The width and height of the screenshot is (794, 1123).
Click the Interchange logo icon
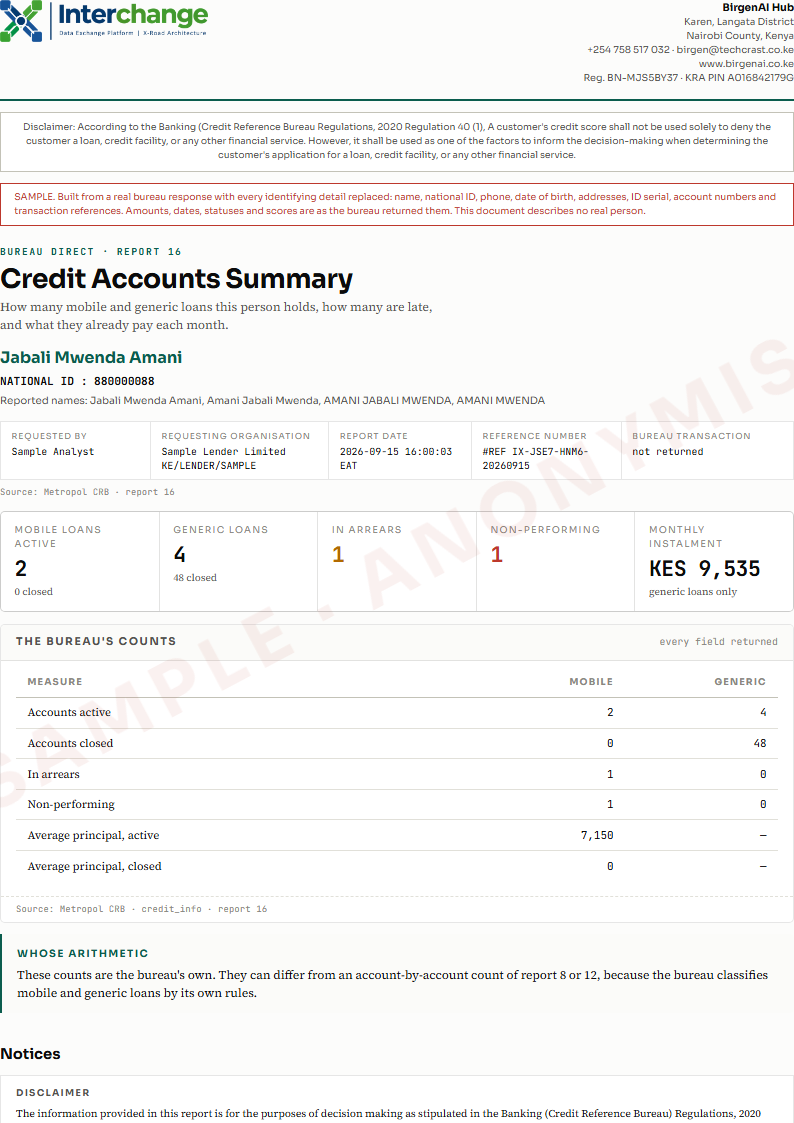pyautogui.click(x=21, y=21)
